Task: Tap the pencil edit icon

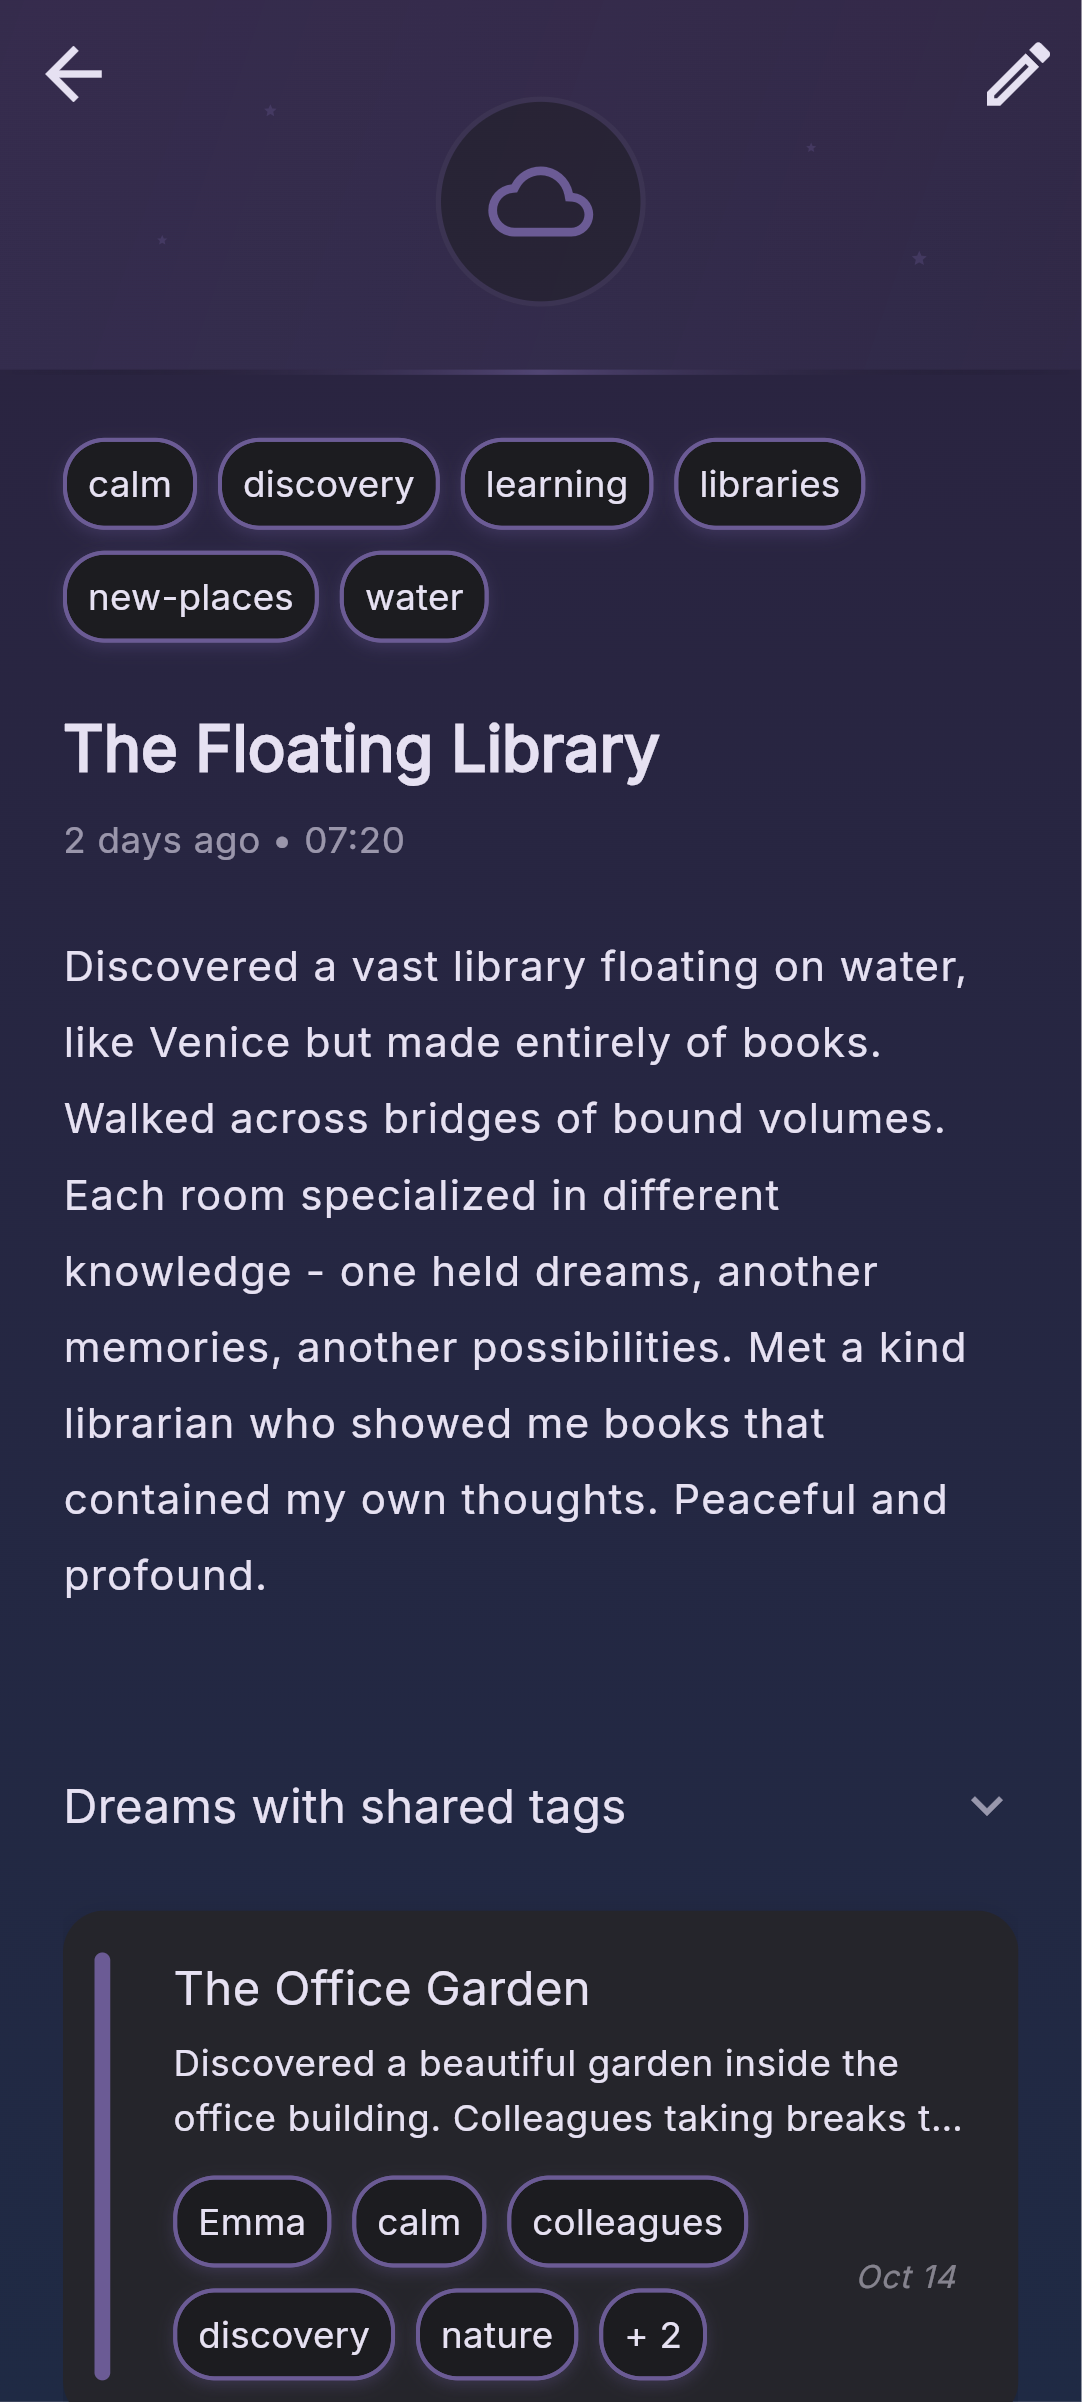Action: [1017, 74]
